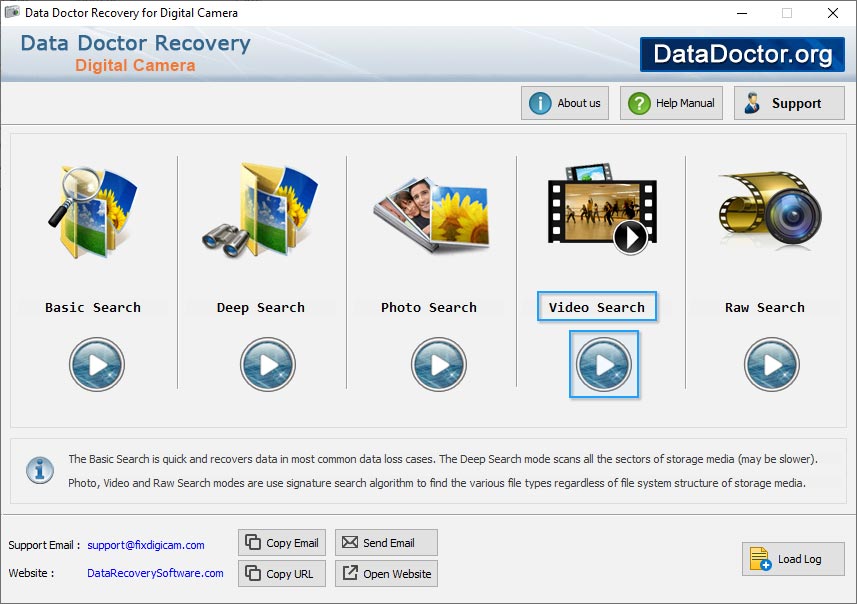Launch Photo Search using its play button
This screenshot has width=857, height=604.
(x=439, y=364)
